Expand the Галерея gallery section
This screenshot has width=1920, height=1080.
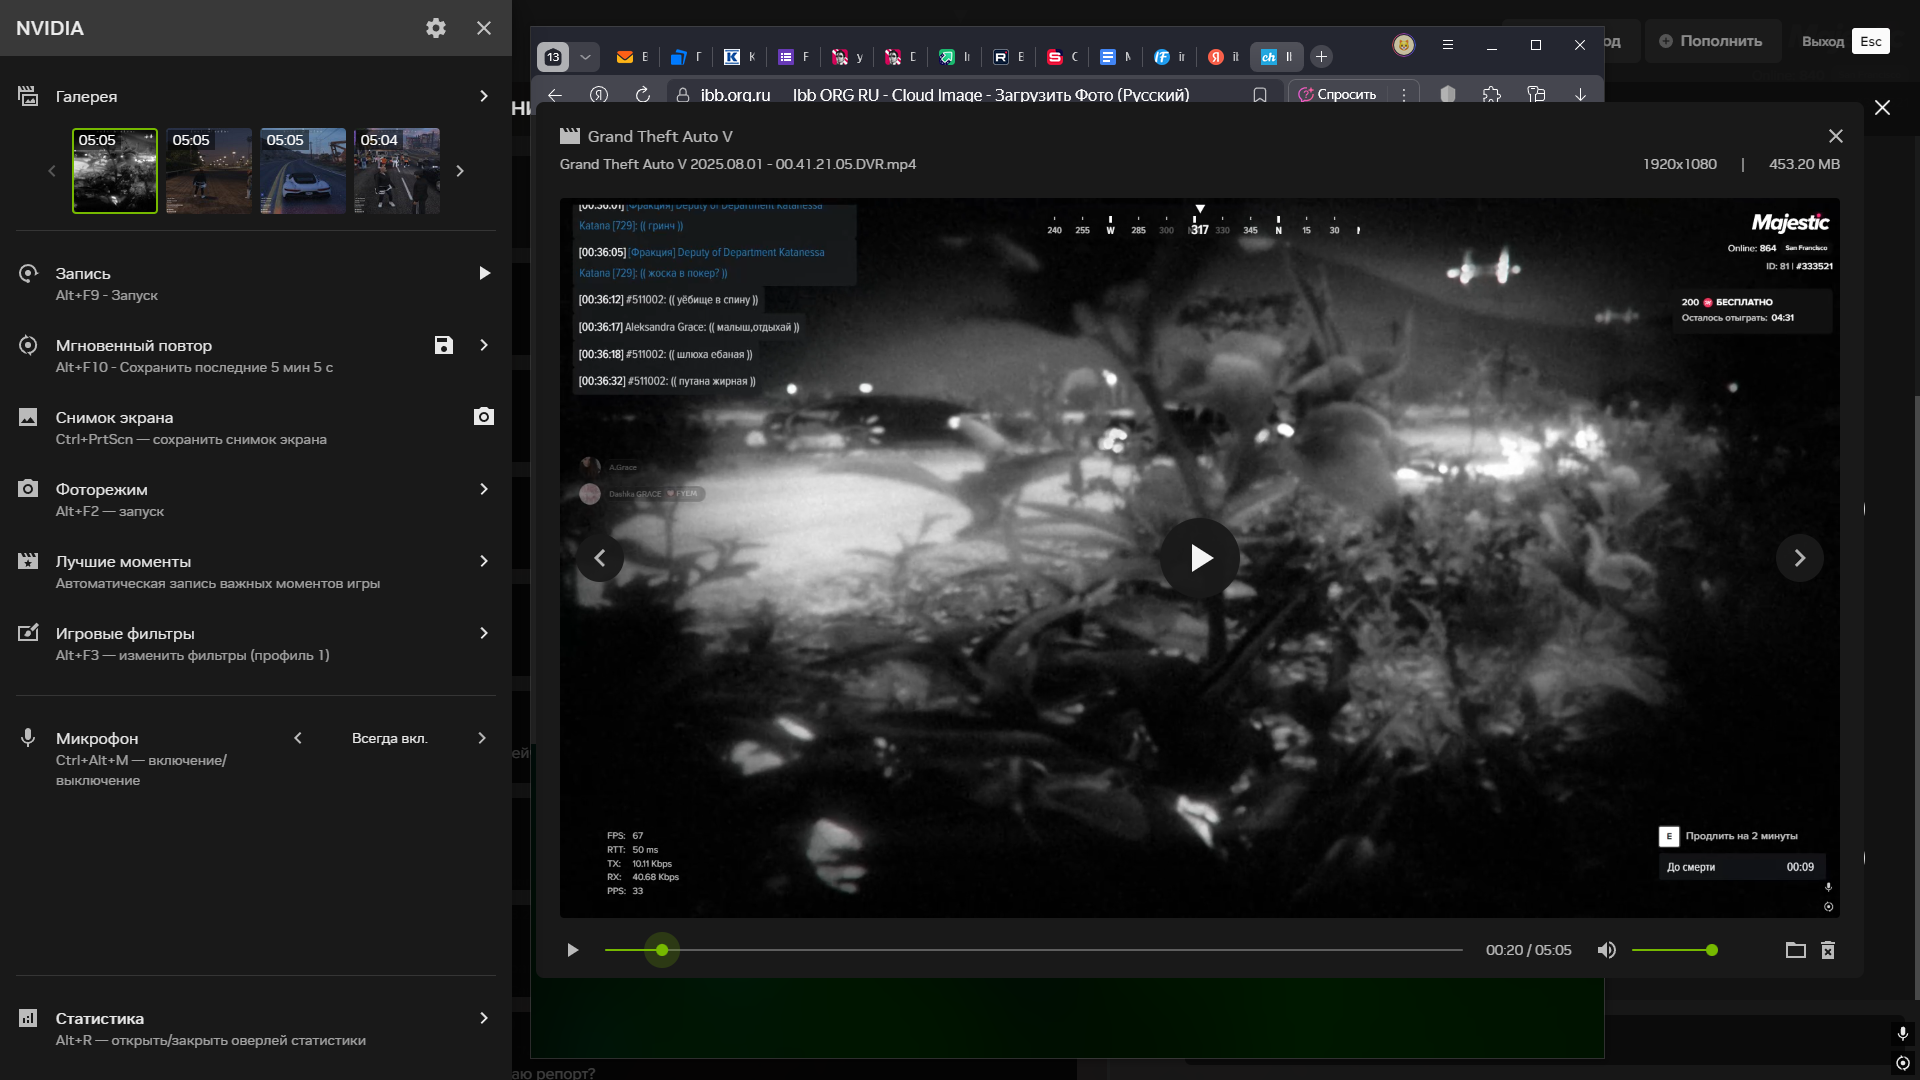click(484, 96)
